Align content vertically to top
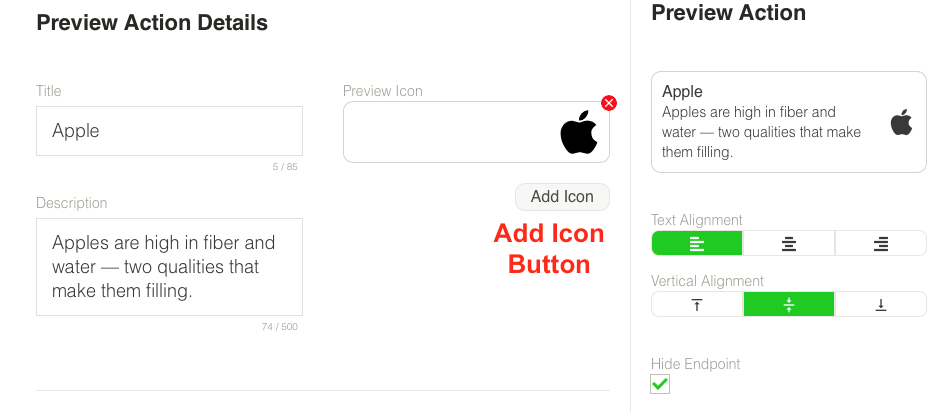Image resolution: width=943 pixels, height=412 pixels. pos(697,305)
